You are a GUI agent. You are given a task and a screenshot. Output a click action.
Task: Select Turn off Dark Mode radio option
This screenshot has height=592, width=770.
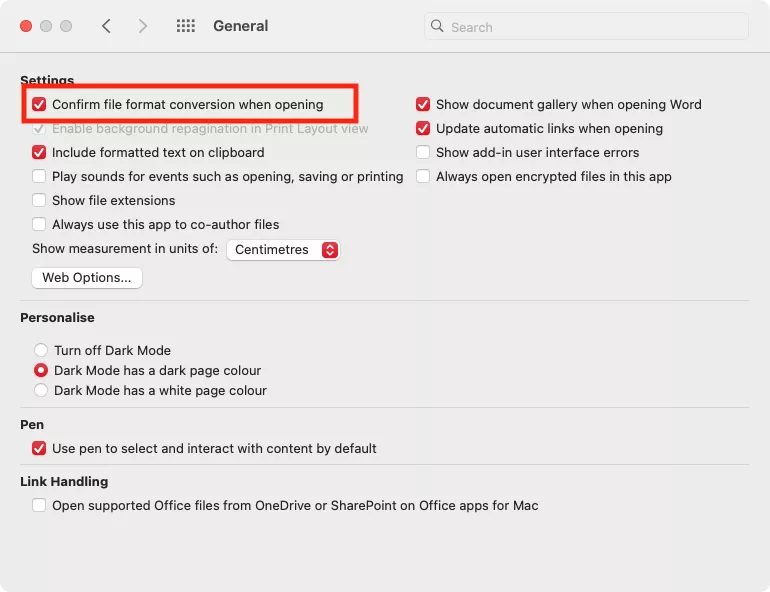click(41, 350)
